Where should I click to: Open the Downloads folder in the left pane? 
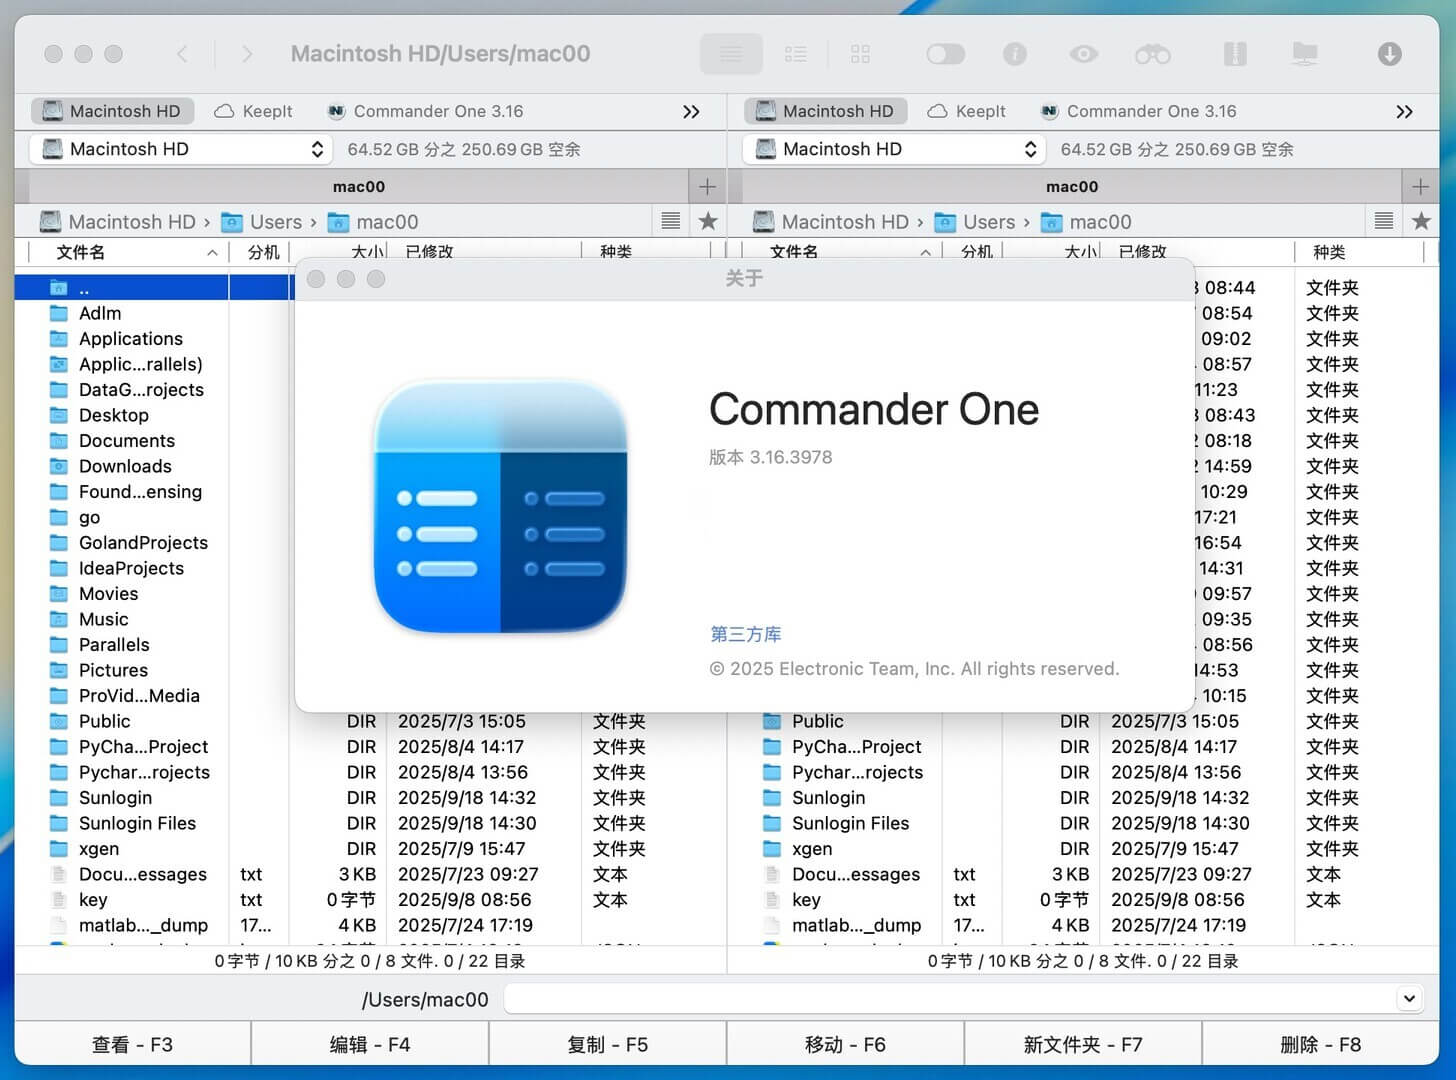click(124, 466)
